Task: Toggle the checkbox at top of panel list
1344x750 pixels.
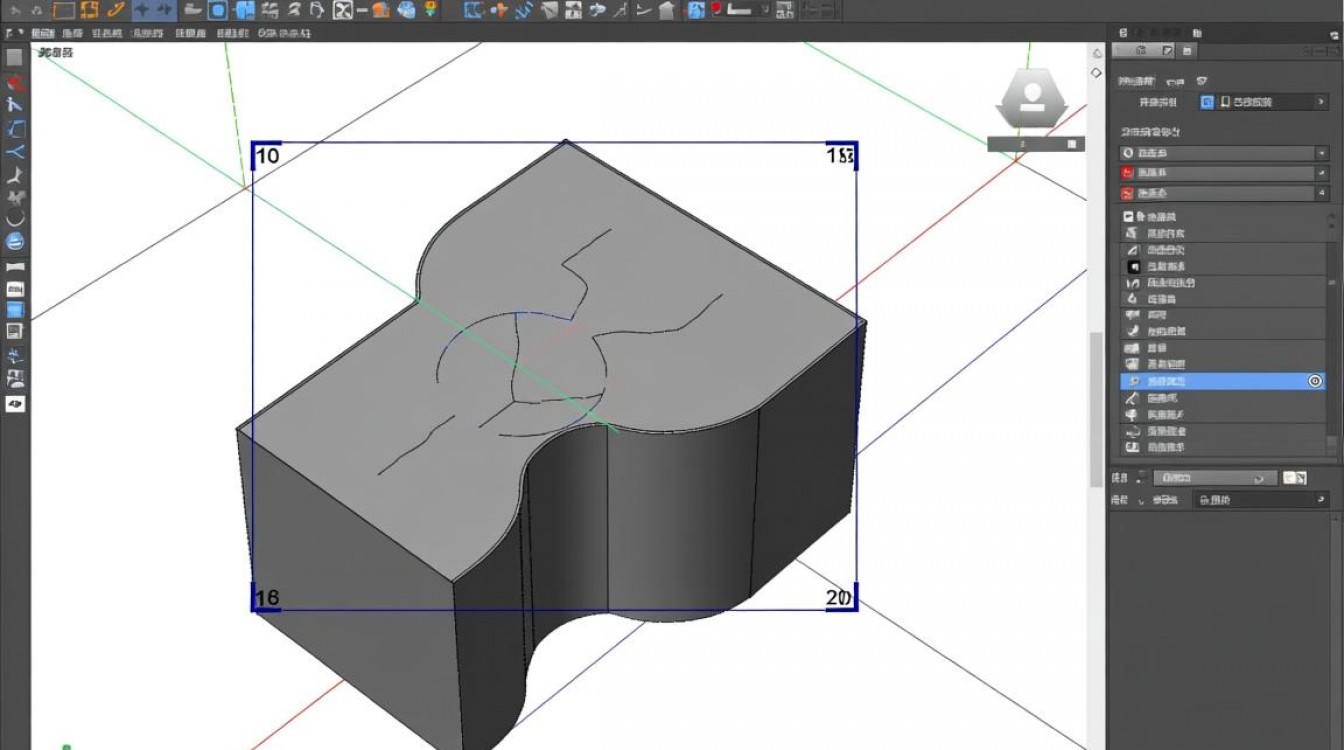Action: tap(1129, 216)
